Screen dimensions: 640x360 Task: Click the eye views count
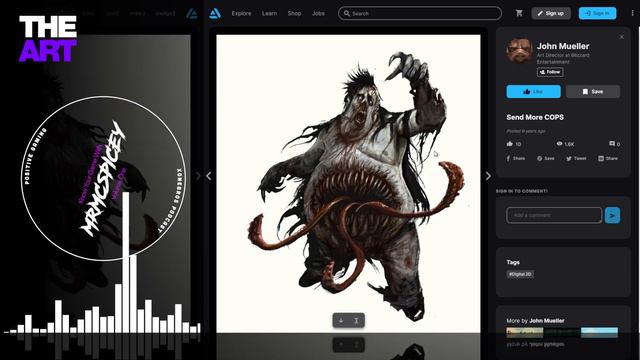565,144
